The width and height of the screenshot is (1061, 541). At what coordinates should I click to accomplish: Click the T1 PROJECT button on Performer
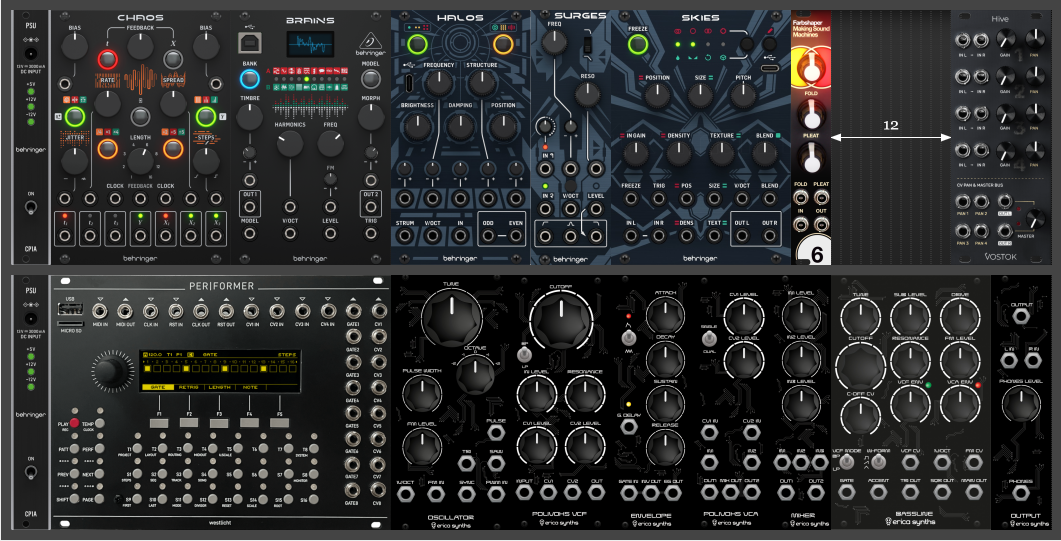click(137, 448)
